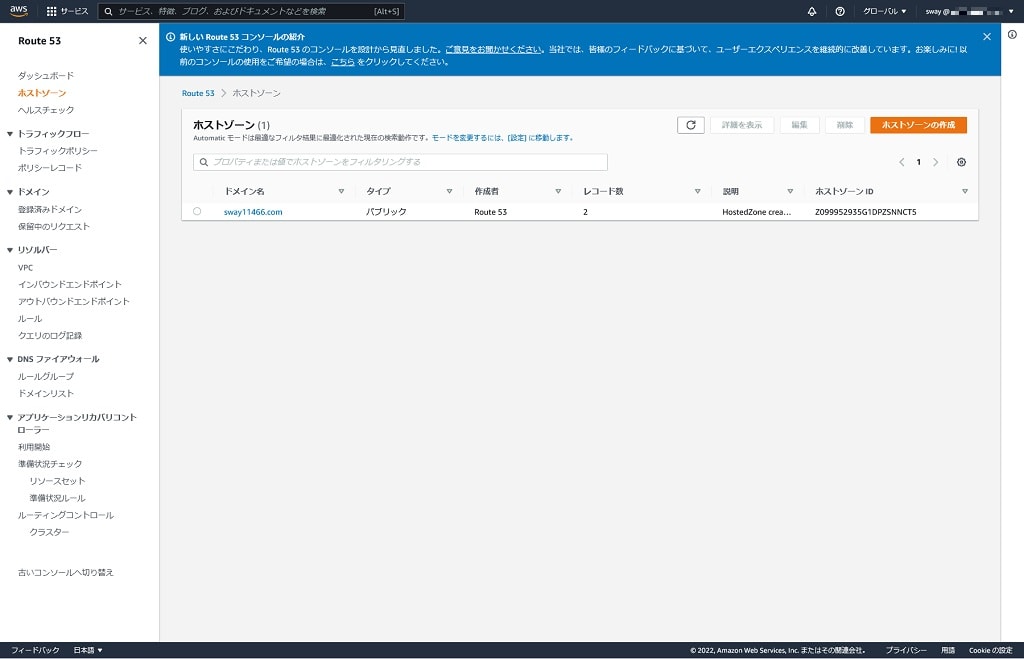
Task: Collapse the アプリケーションリカバリコントローラー section
Action: point(10,417)
